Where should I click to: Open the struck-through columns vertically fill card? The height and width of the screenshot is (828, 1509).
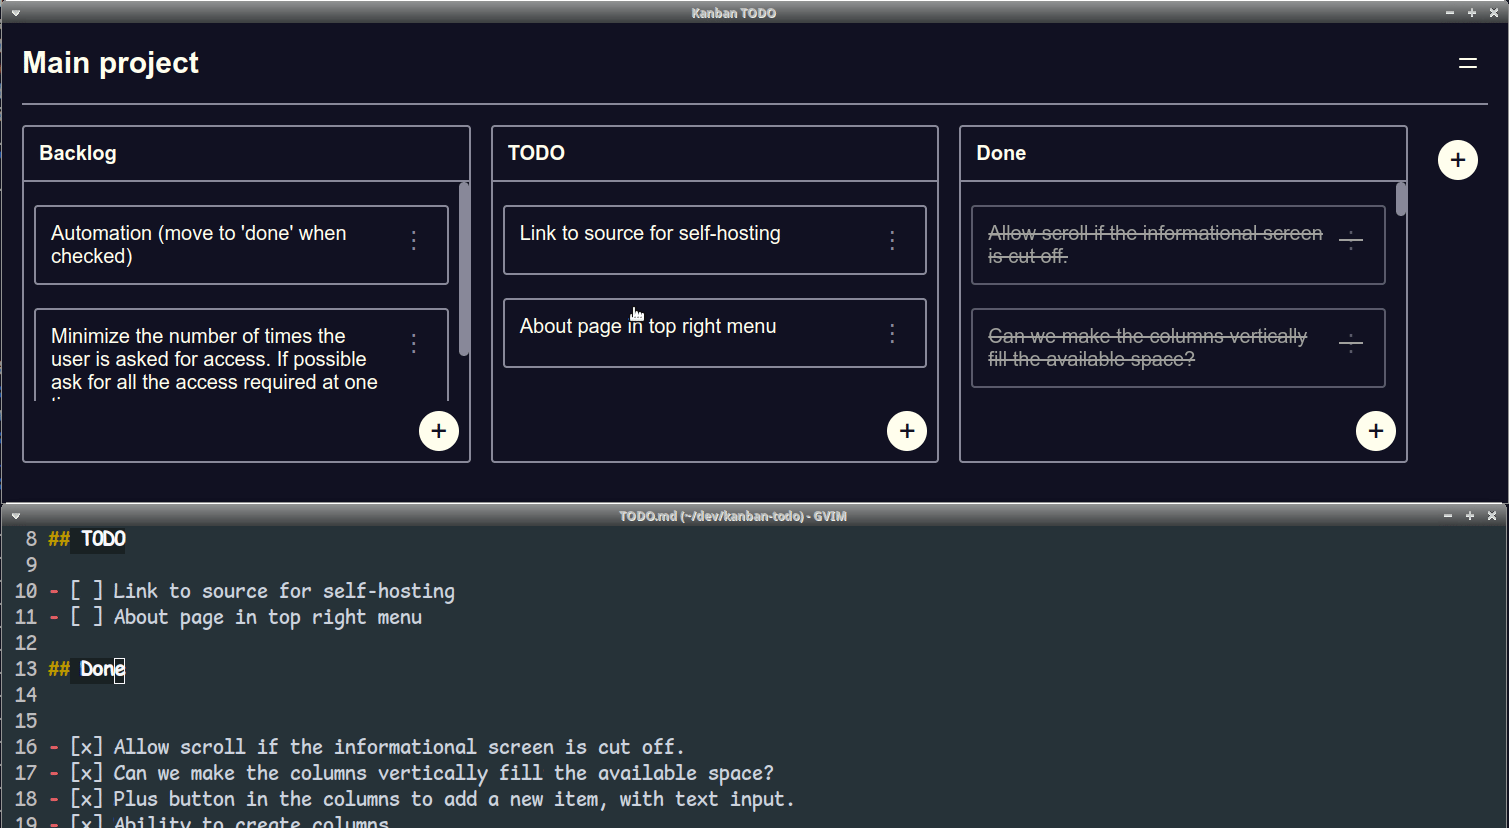(1178, 348)
